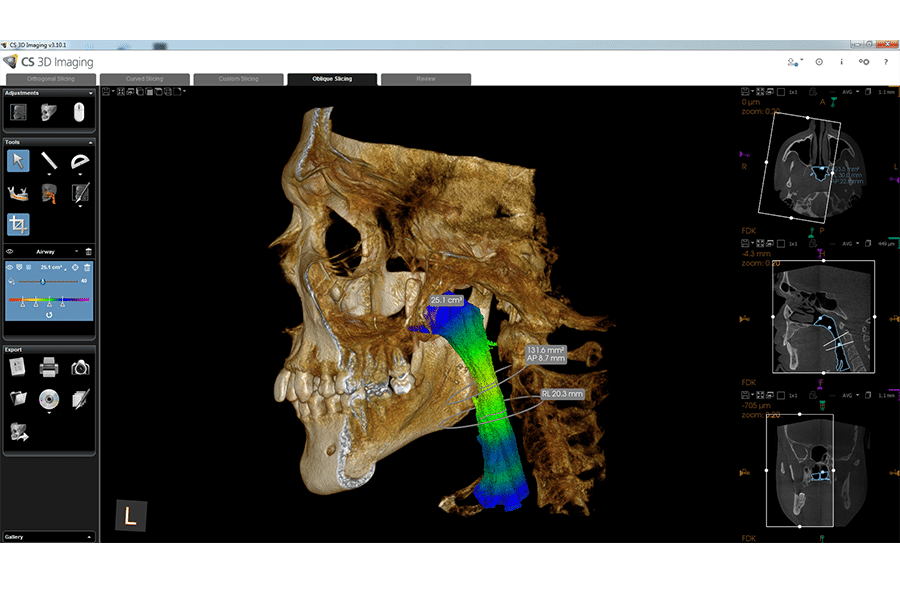This screenshot has width=900, height=600.
Task: Open slice image adjustment in Adjustments
Action: coord(18,112)
